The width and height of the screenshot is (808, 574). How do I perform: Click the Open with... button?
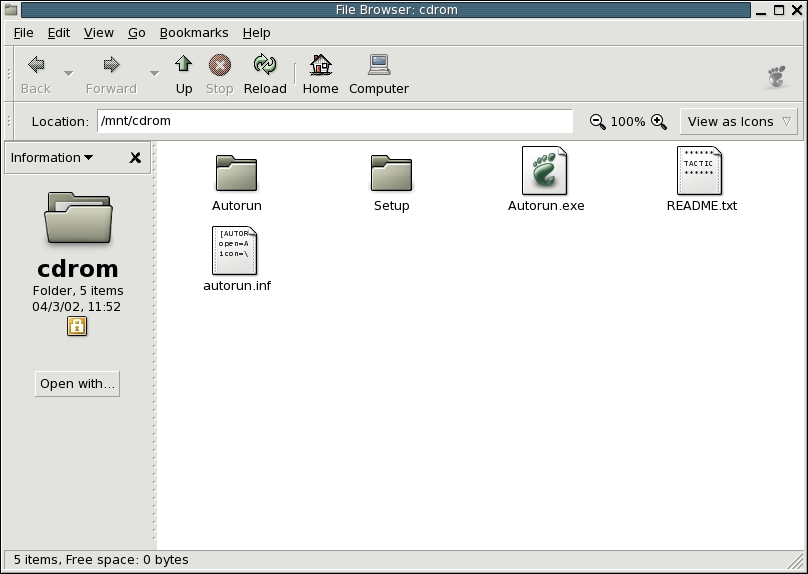click(77, 384)
